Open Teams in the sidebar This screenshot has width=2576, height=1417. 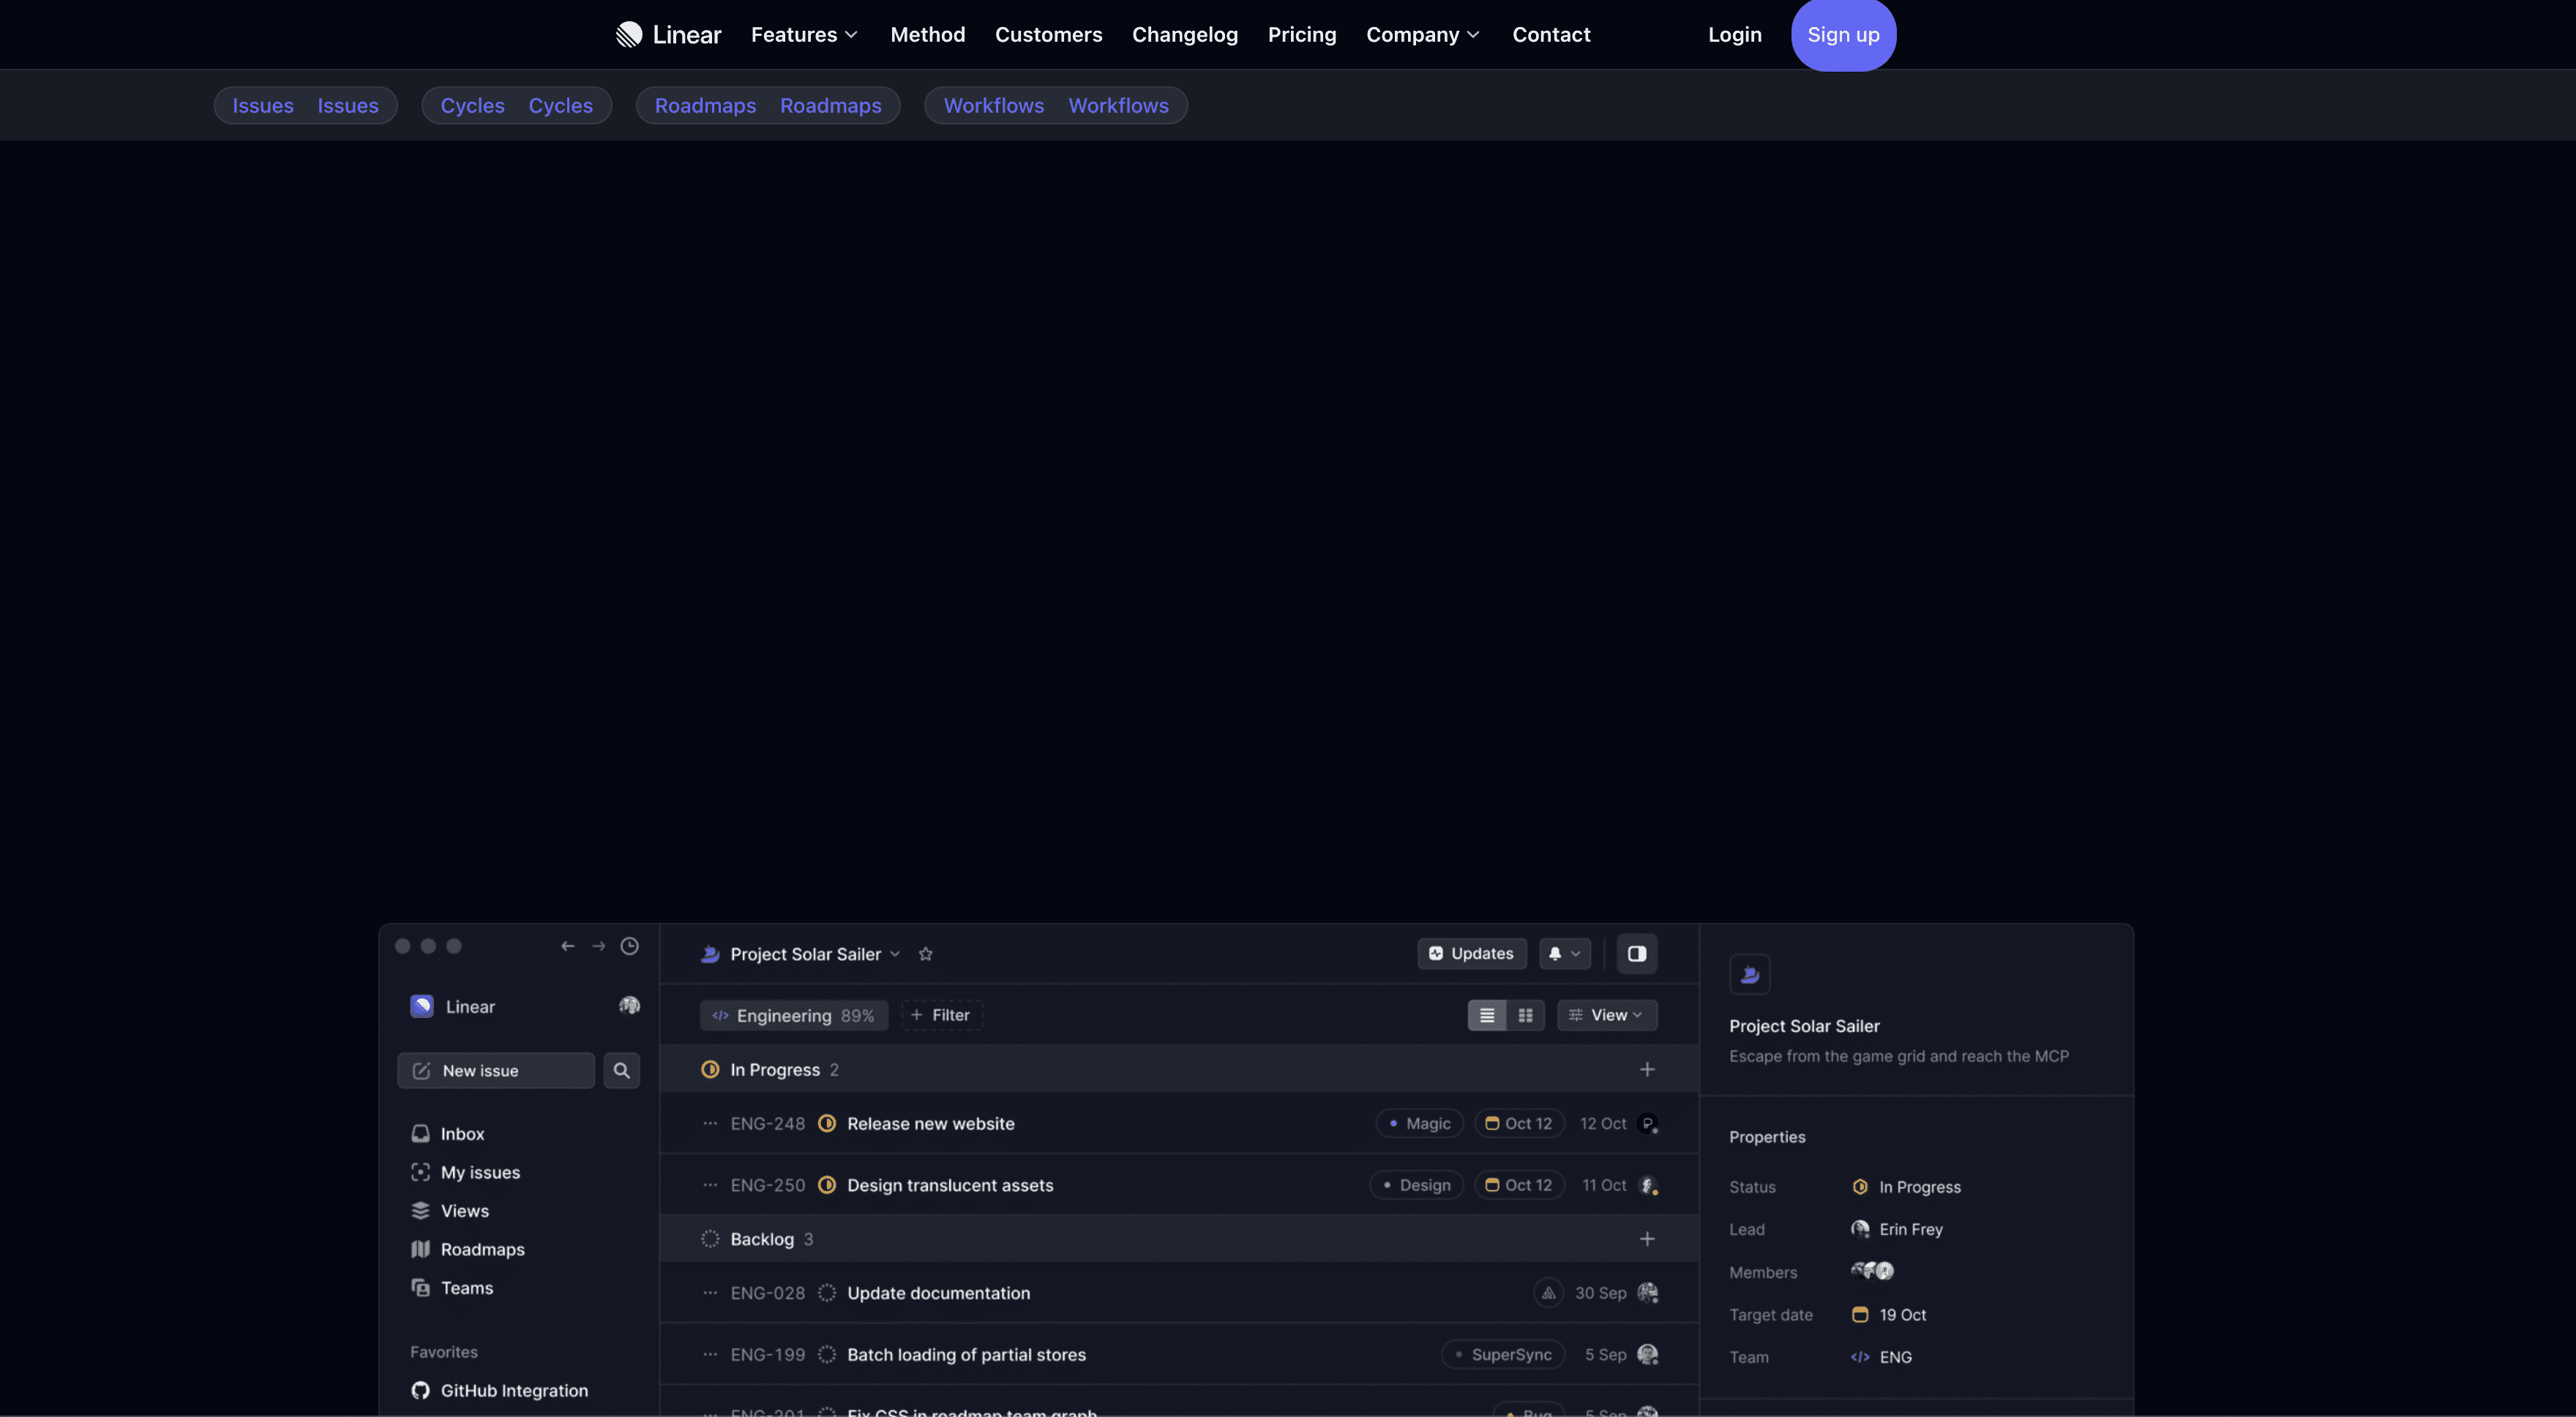point(452,1288)
